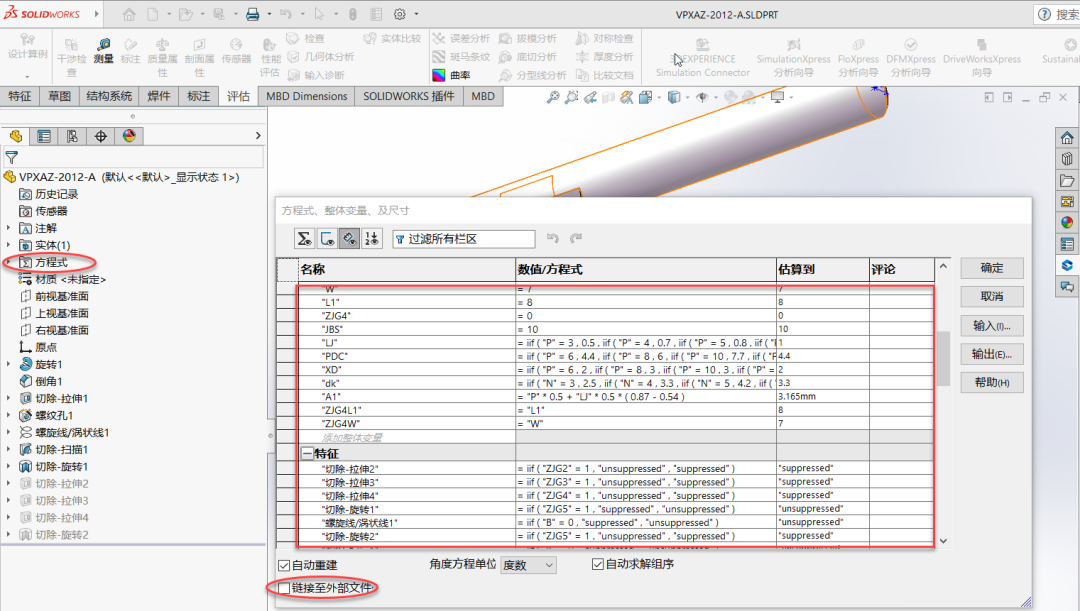Click the 确定 button
This screenshot has height=611, width=1080.
point(992,268)
